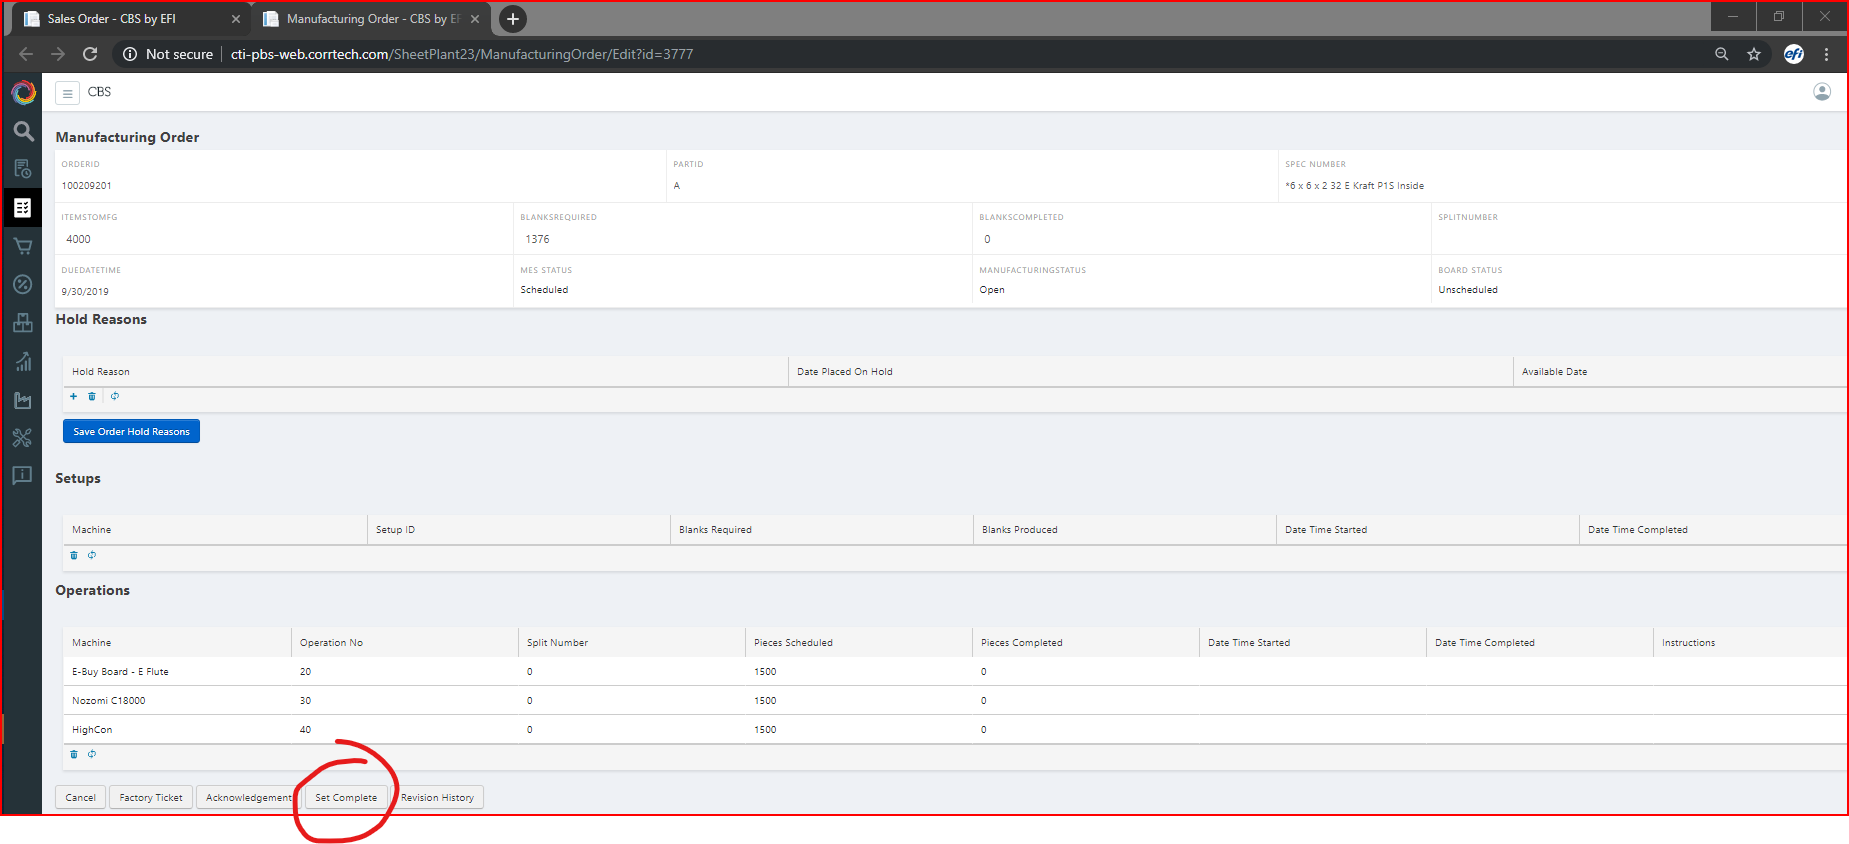
Task: Open Revision History
Action: tap(437, 797)
